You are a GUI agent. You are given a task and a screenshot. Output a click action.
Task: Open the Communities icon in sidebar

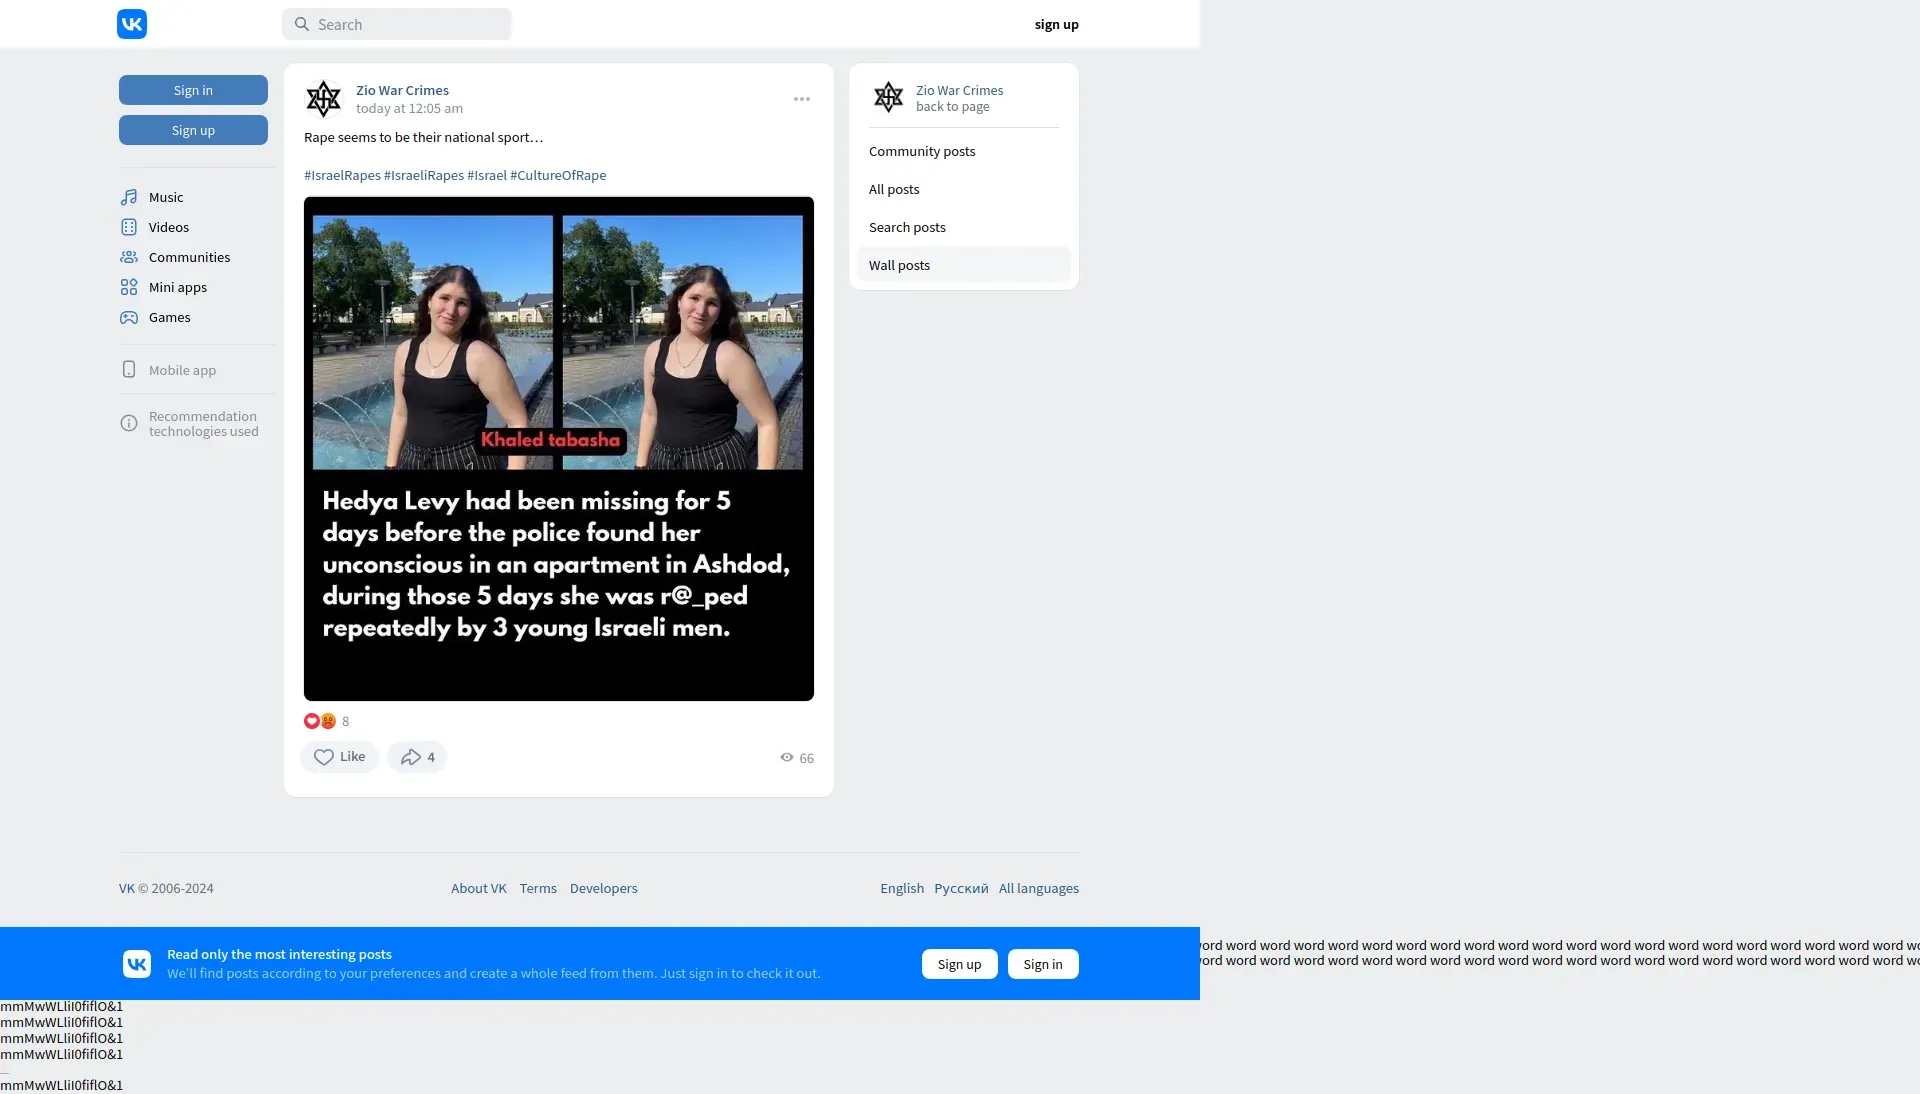click(x=129, y=257)
